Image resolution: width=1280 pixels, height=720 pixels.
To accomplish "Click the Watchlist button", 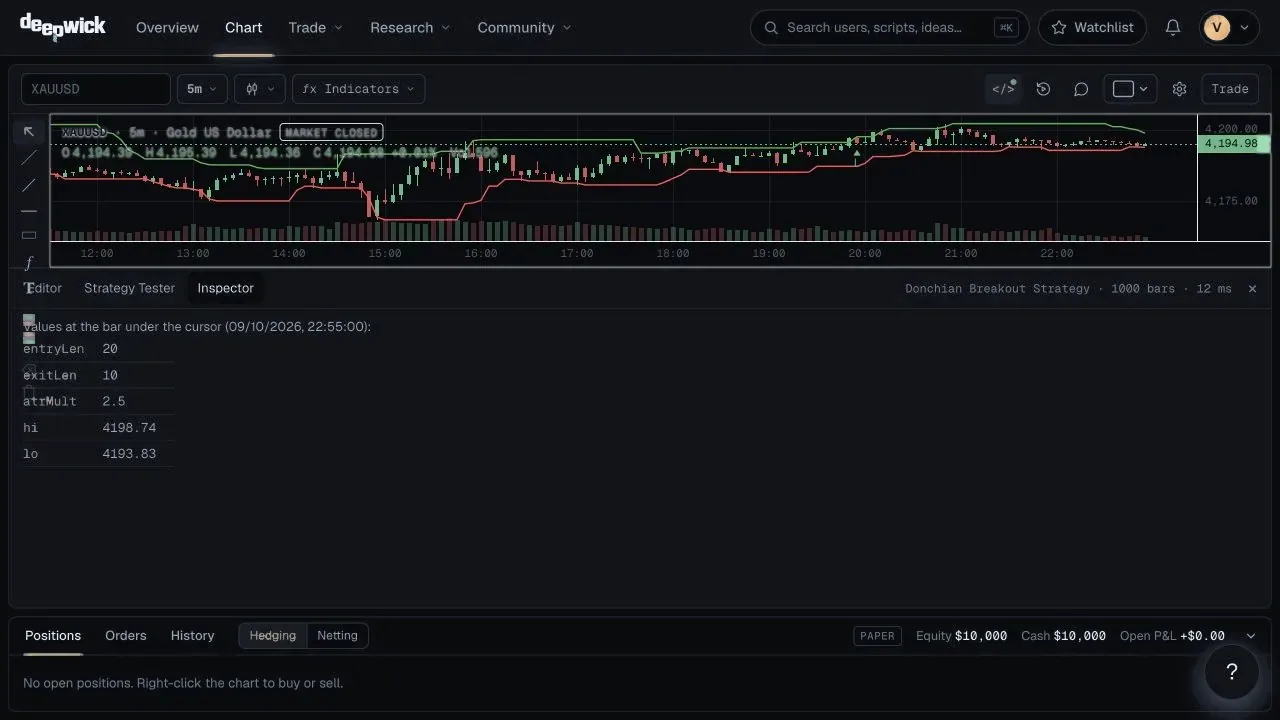I will (x=1092, y=28).
